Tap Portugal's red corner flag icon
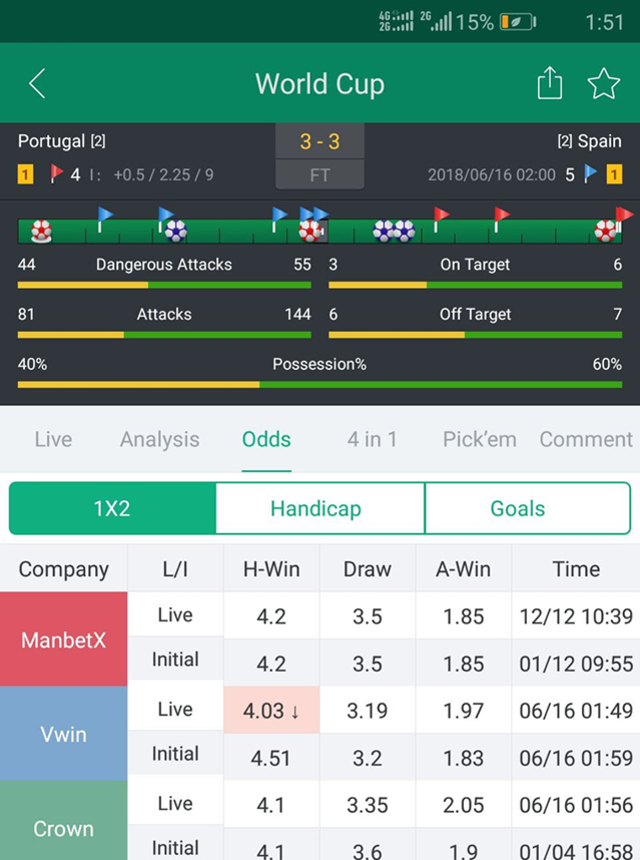This screenshot has height=860, width=640. [56, 174]
